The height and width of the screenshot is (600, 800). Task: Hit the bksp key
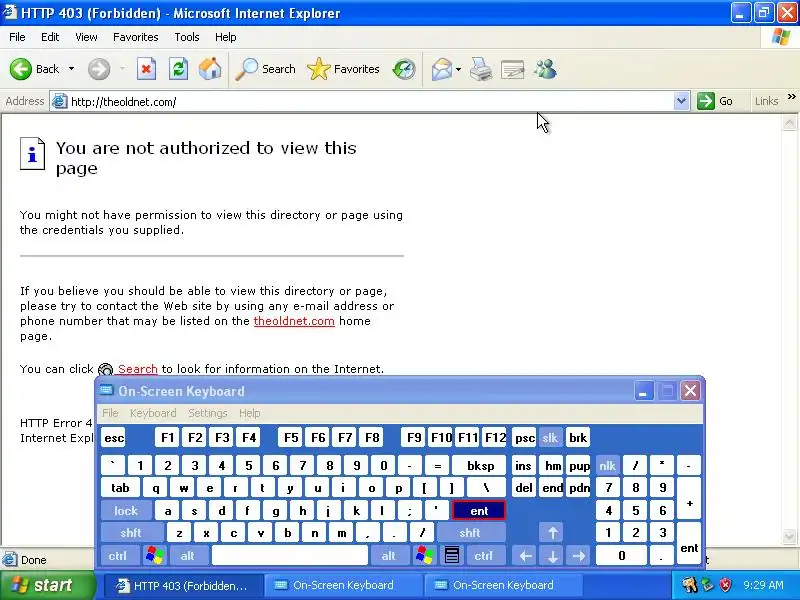pos(480,466)
